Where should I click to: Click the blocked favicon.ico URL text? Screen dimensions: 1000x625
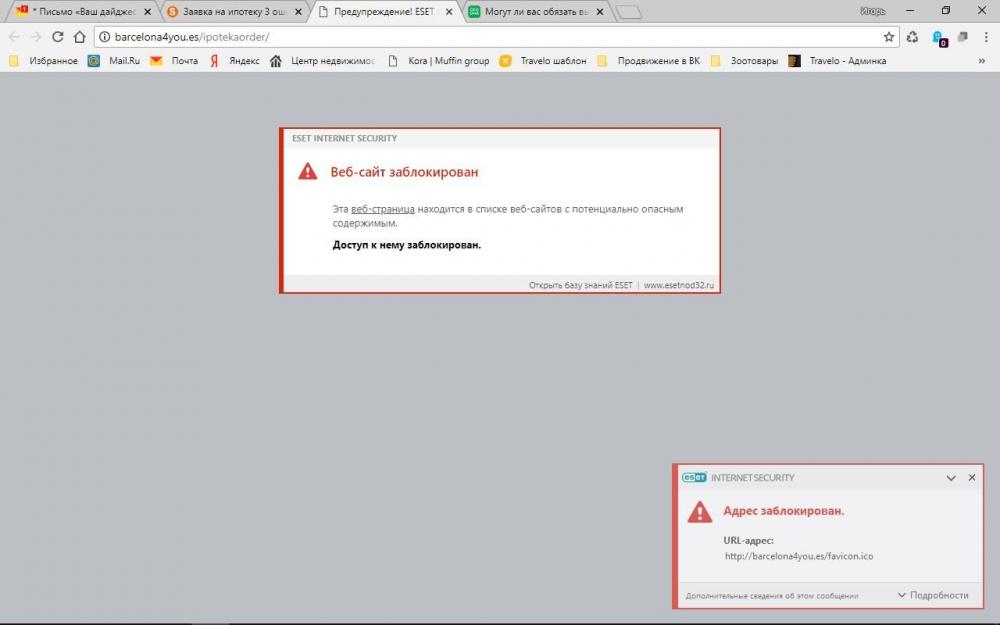click(799, 556)
